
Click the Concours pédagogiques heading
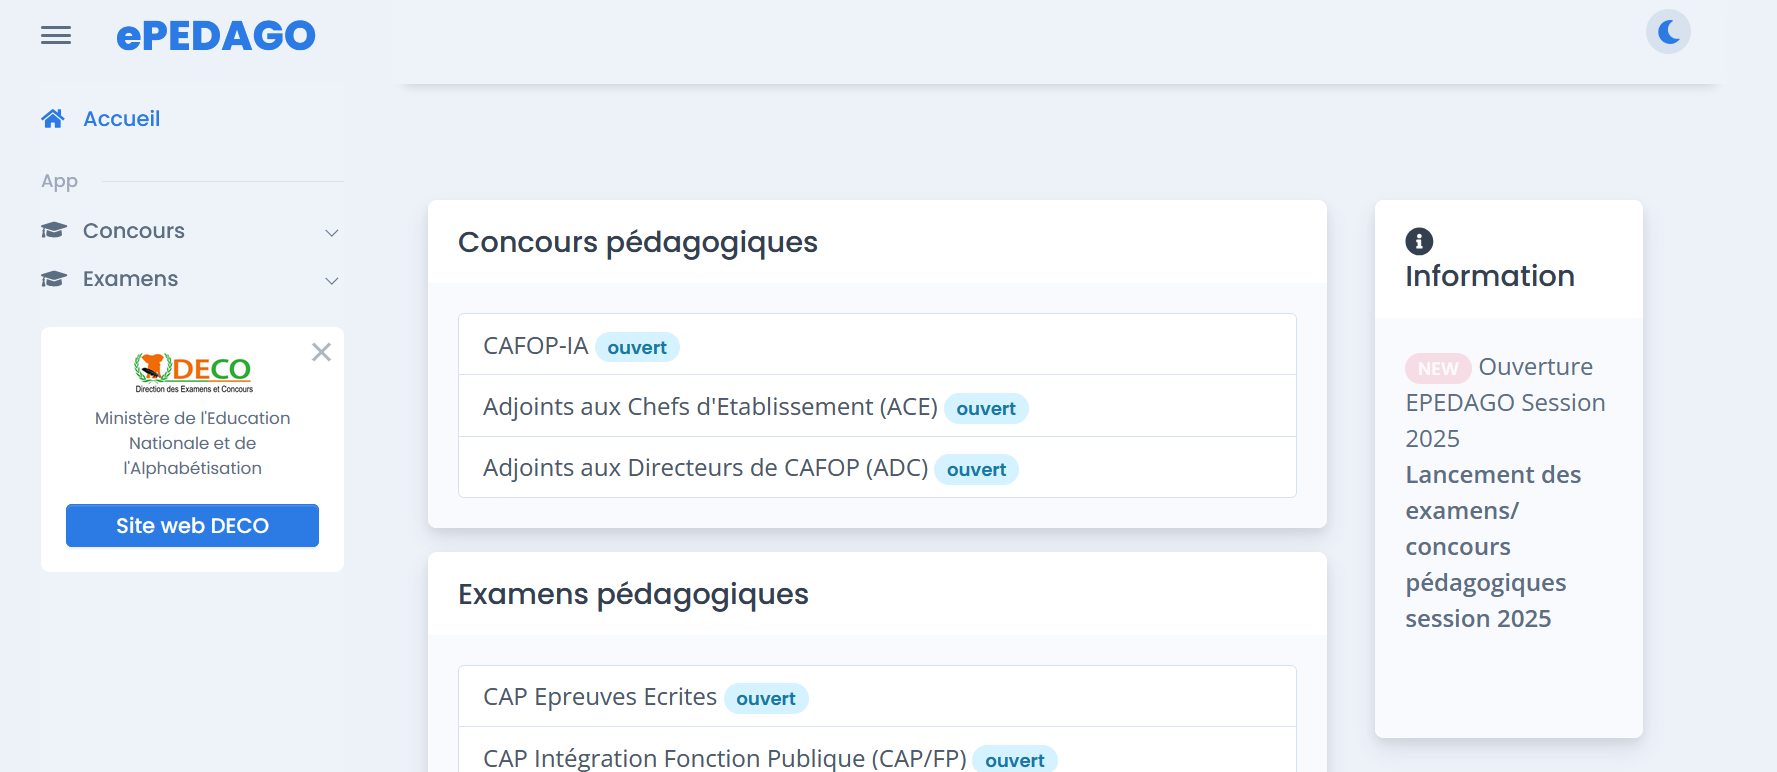tap(638, 242)
